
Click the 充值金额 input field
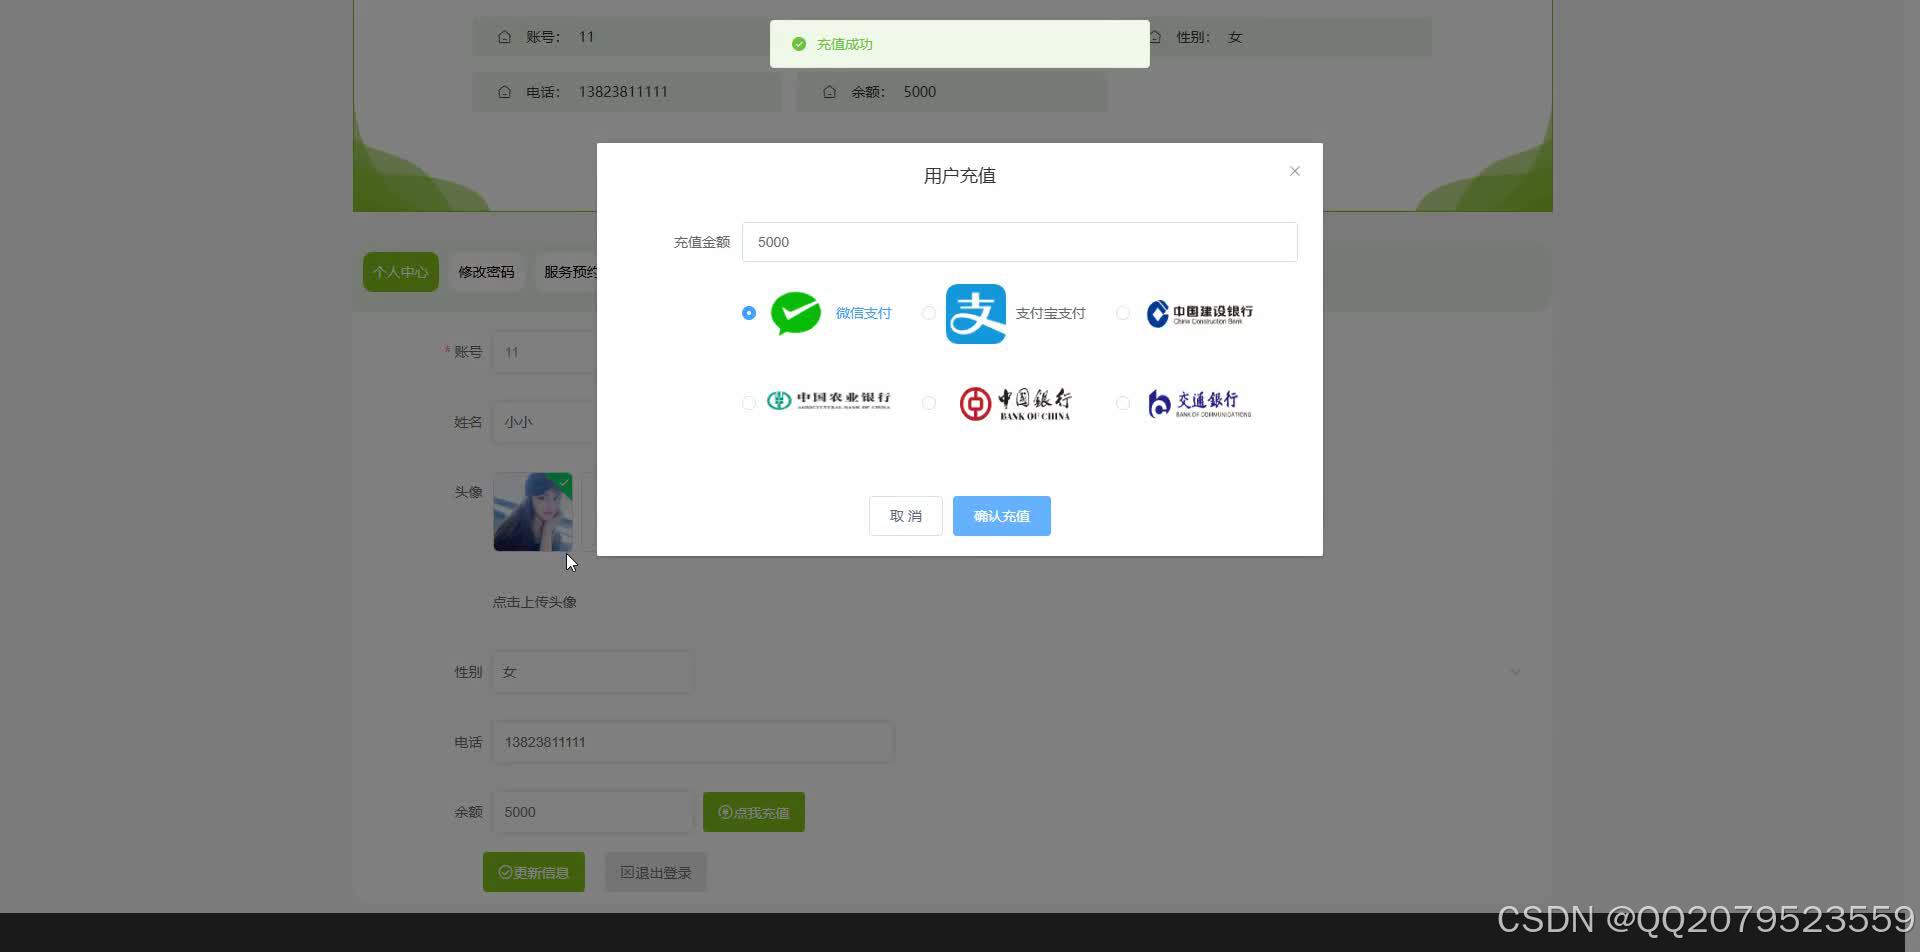[1020, 242]
